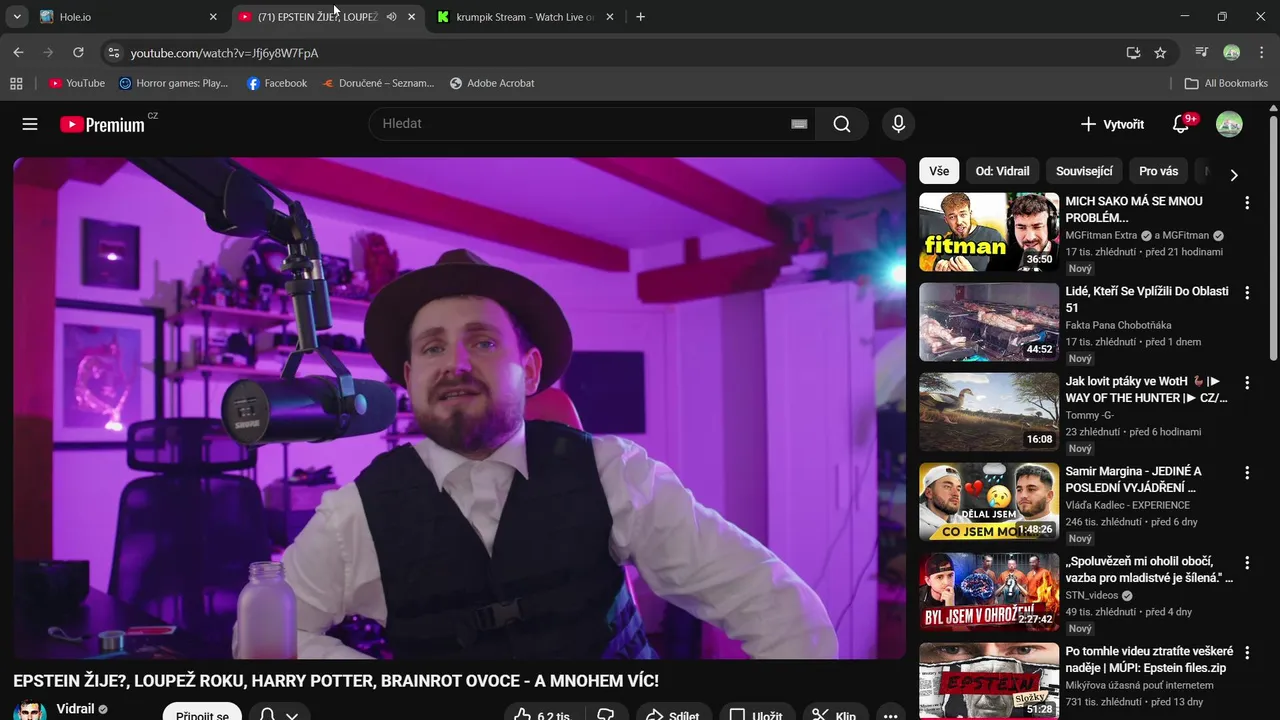
Task: Select the Pro vás filter chip
Action: pos(1159,171)
